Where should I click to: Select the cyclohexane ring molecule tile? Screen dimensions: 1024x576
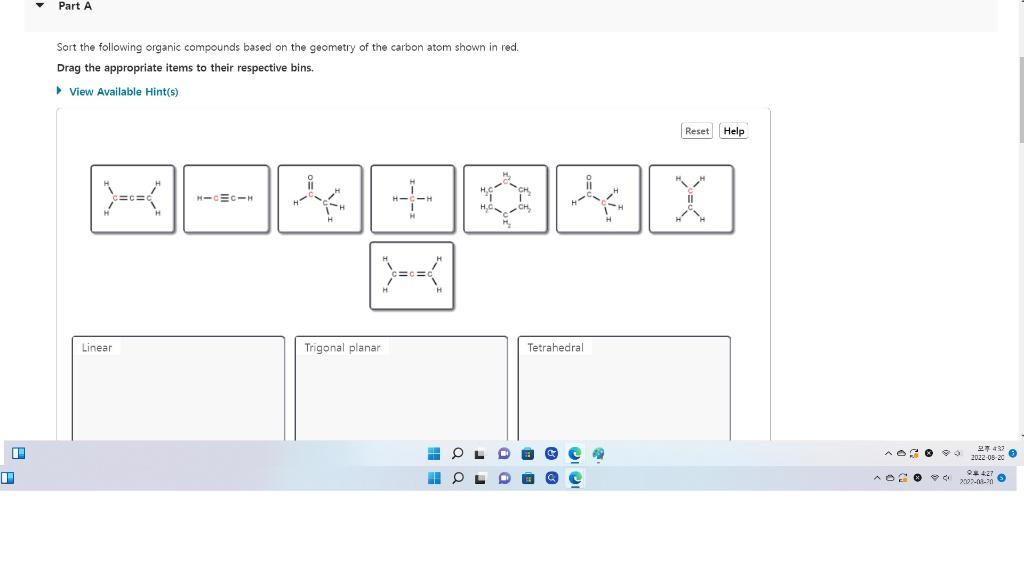(506, 198)
